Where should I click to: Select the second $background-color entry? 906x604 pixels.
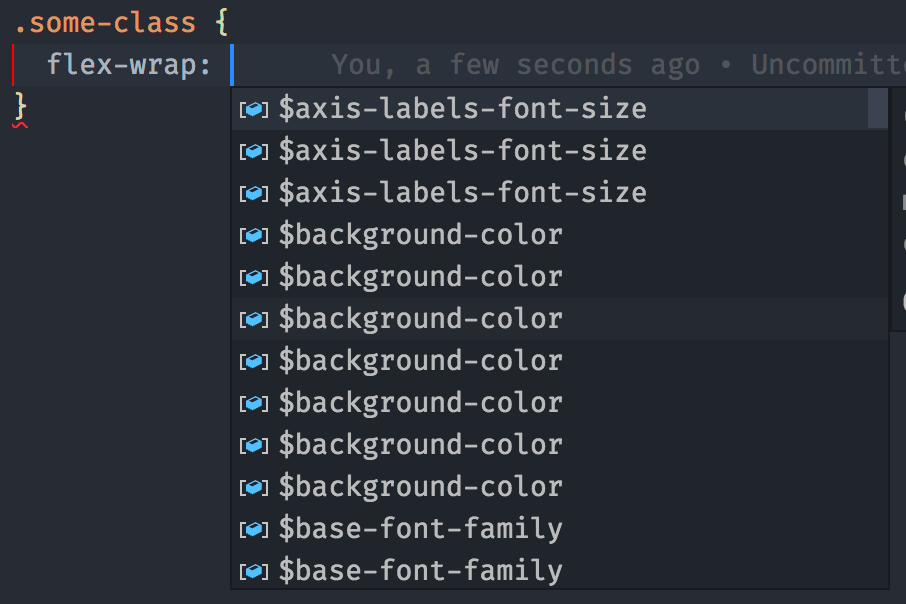pos(420,276)
